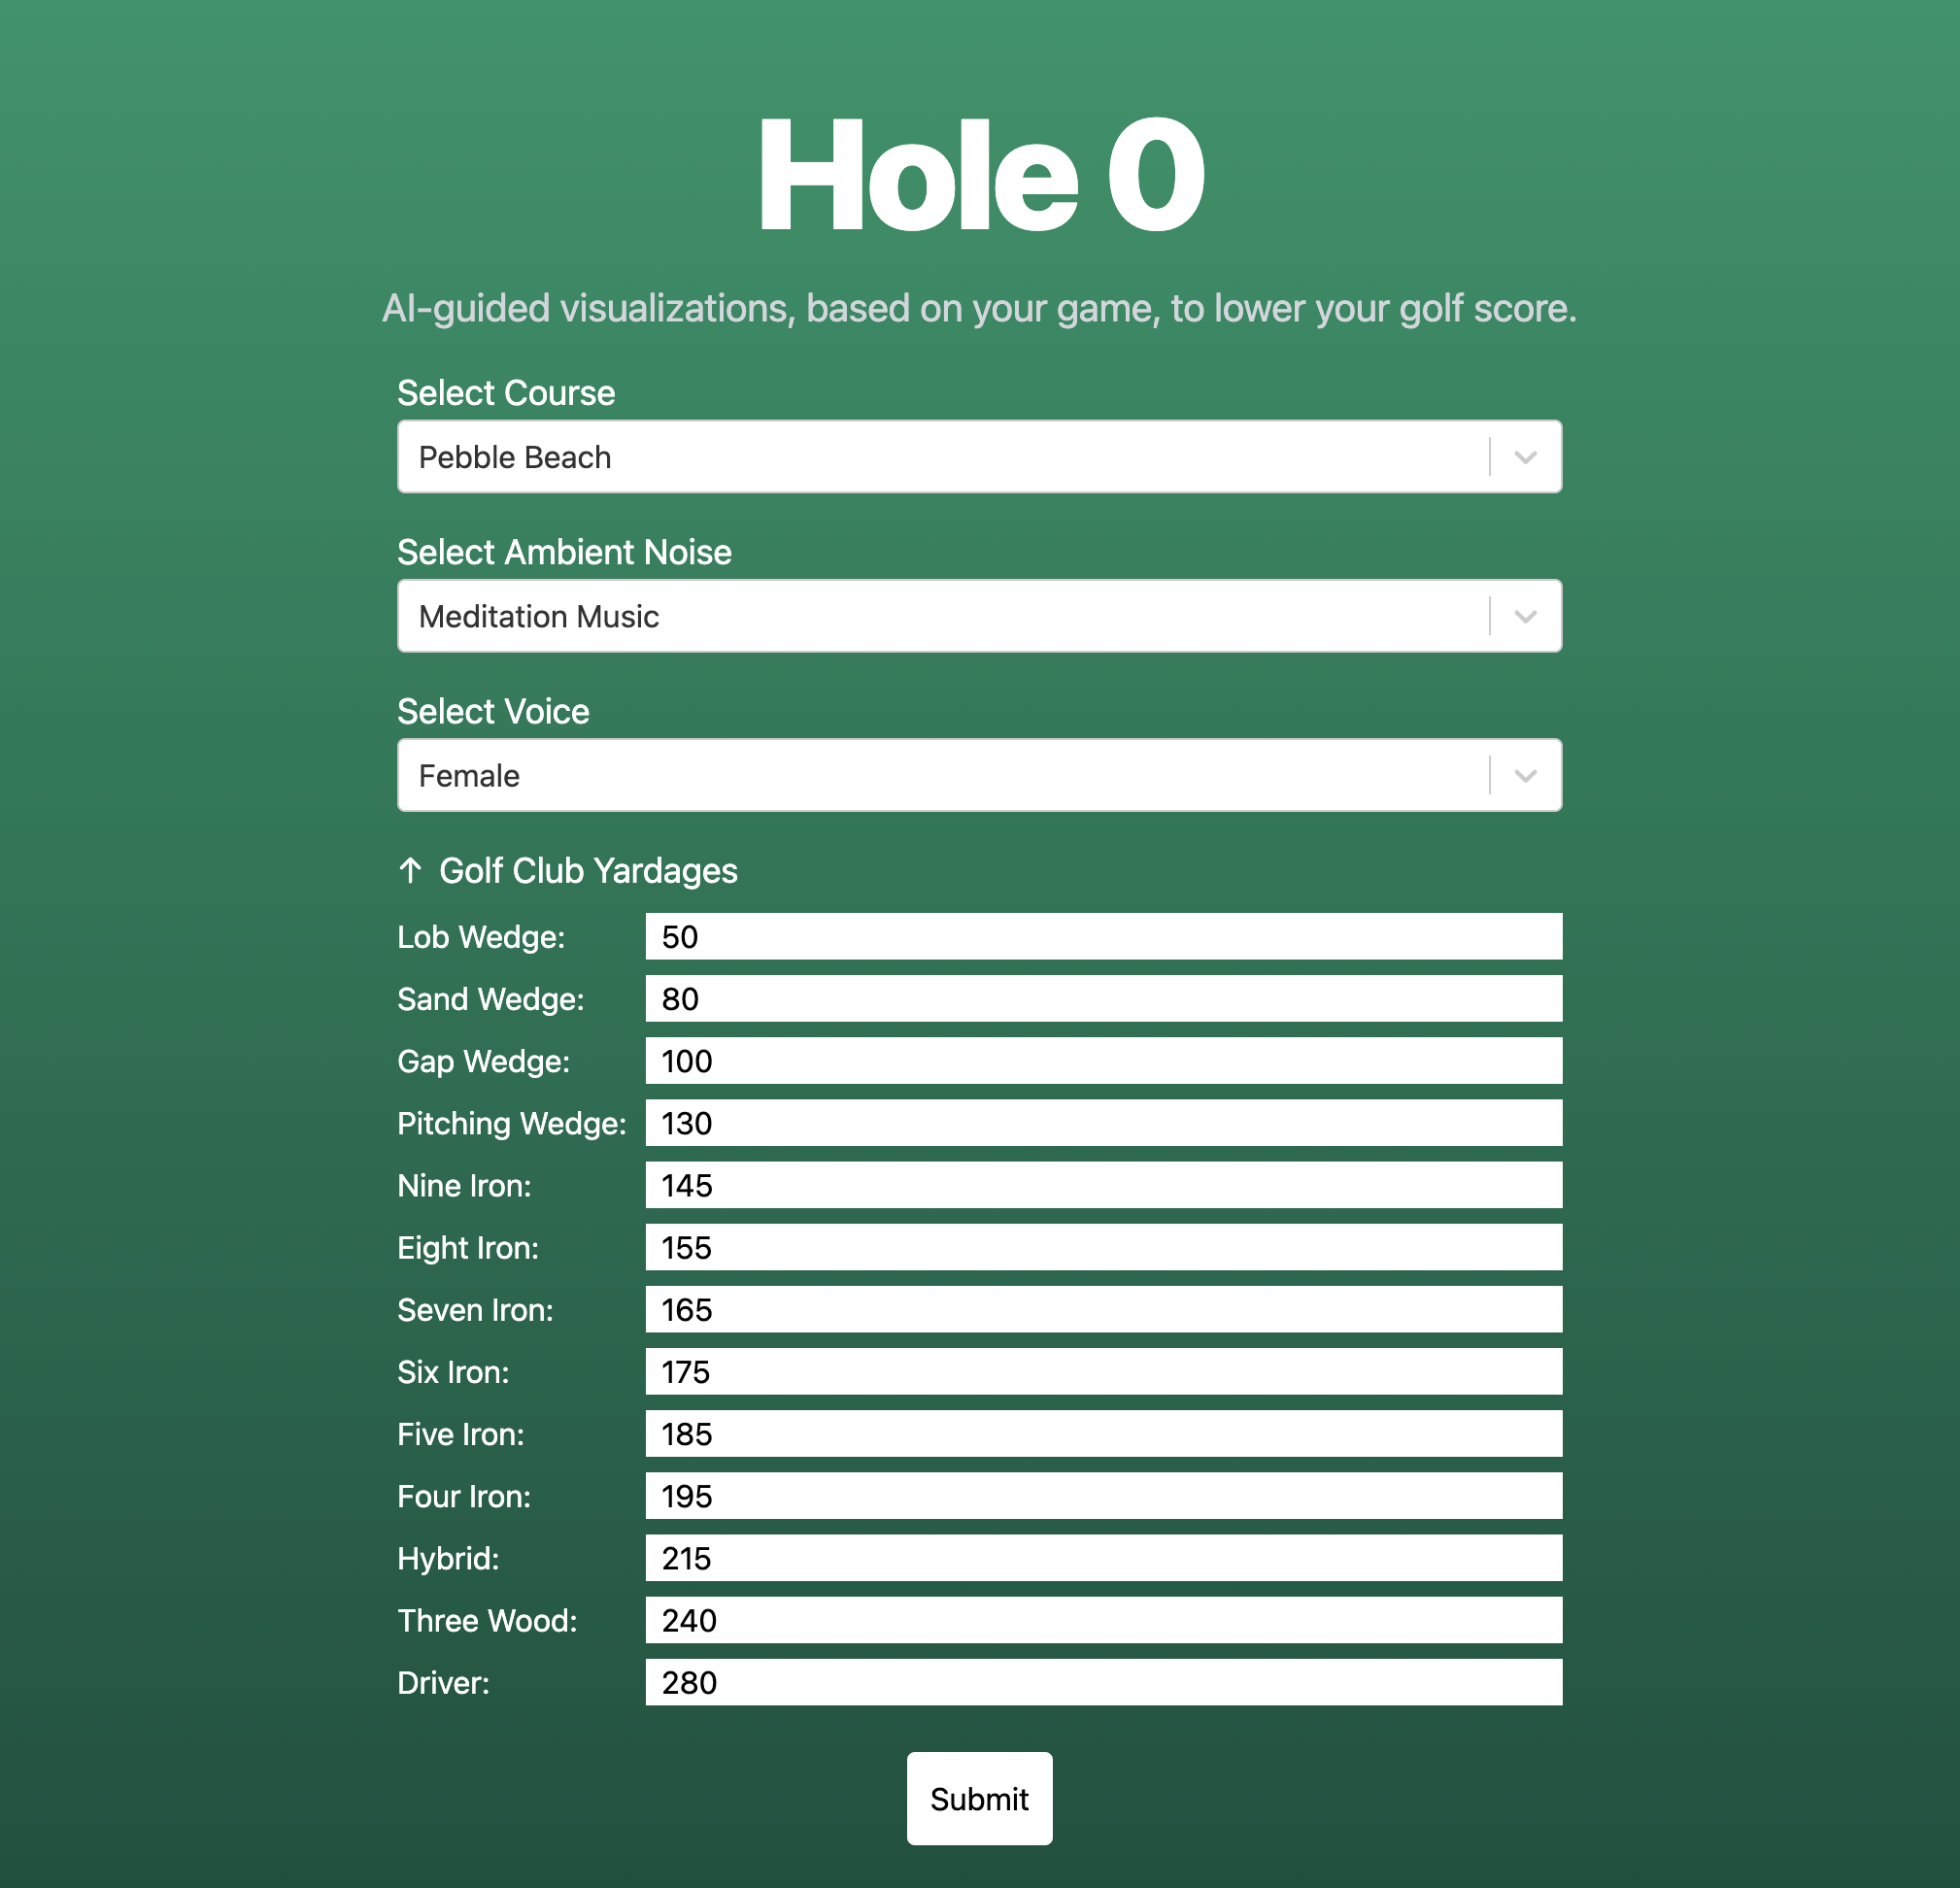Click the up arrow beside Golf Club Yardages
This screenshot has width=1960, height=1888.
click(x=410, y=870)
